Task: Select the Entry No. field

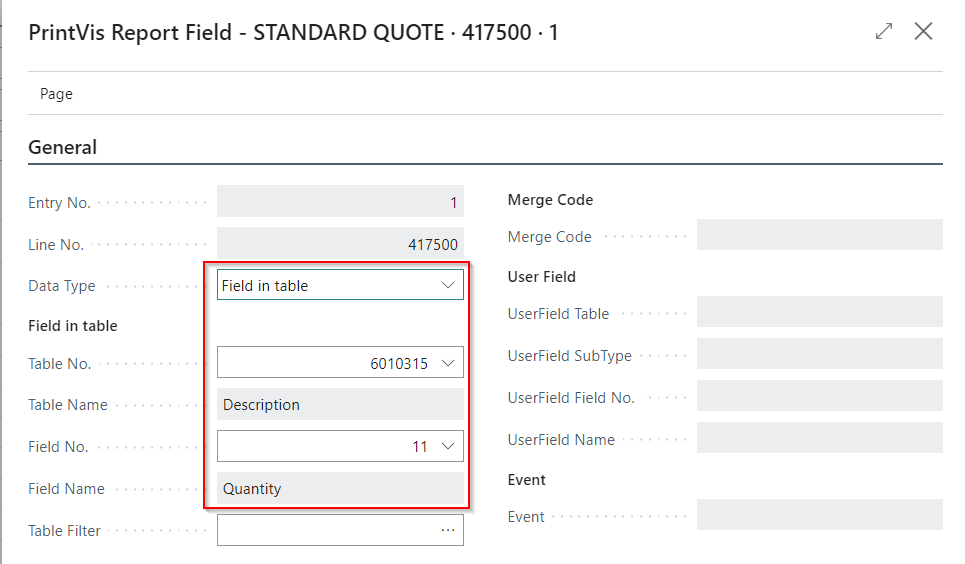Action: click(340, 202)
